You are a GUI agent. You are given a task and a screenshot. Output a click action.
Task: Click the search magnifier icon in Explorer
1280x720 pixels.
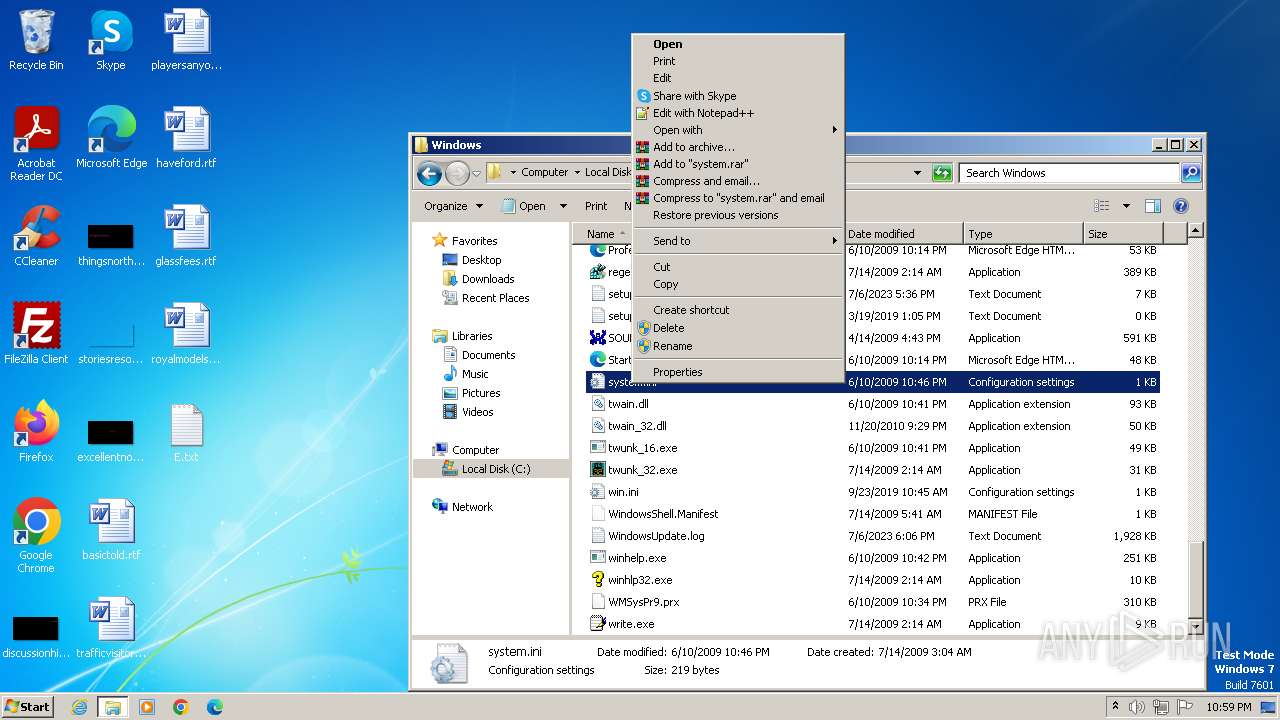pyautogui.click(x=1190, y=173)
